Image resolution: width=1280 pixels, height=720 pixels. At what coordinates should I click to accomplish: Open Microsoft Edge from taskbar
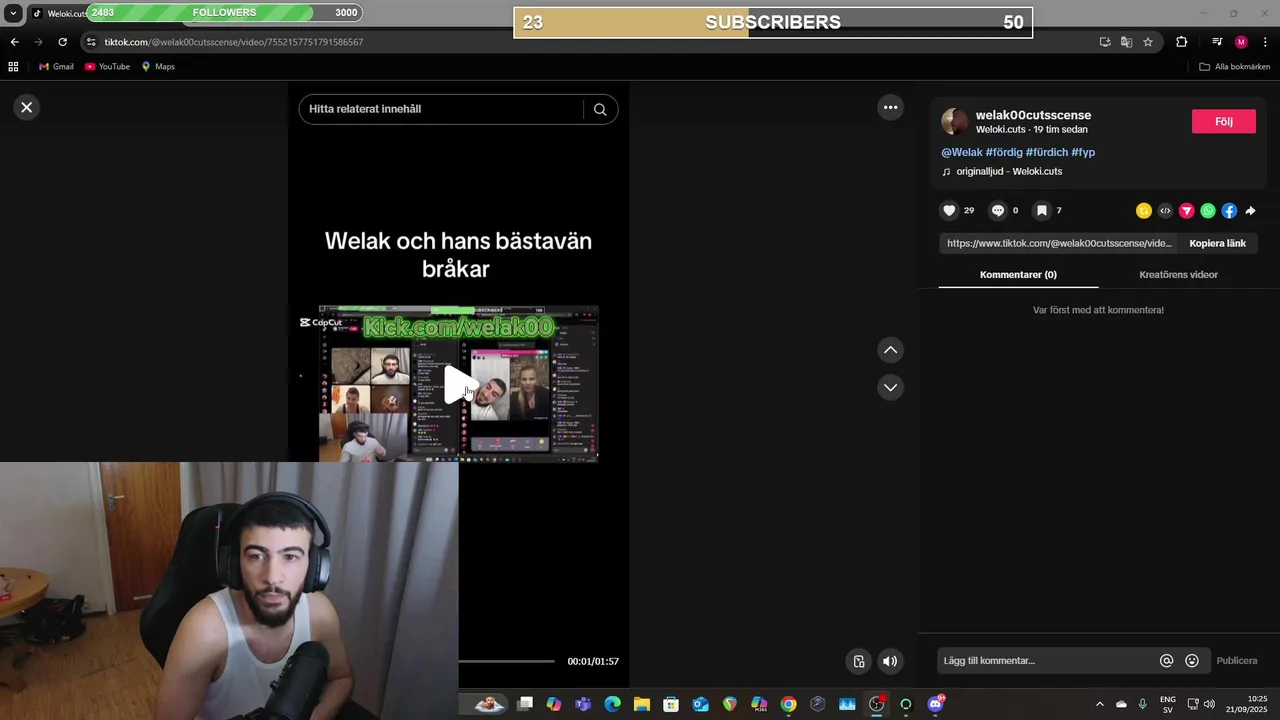tap(612, 704)
